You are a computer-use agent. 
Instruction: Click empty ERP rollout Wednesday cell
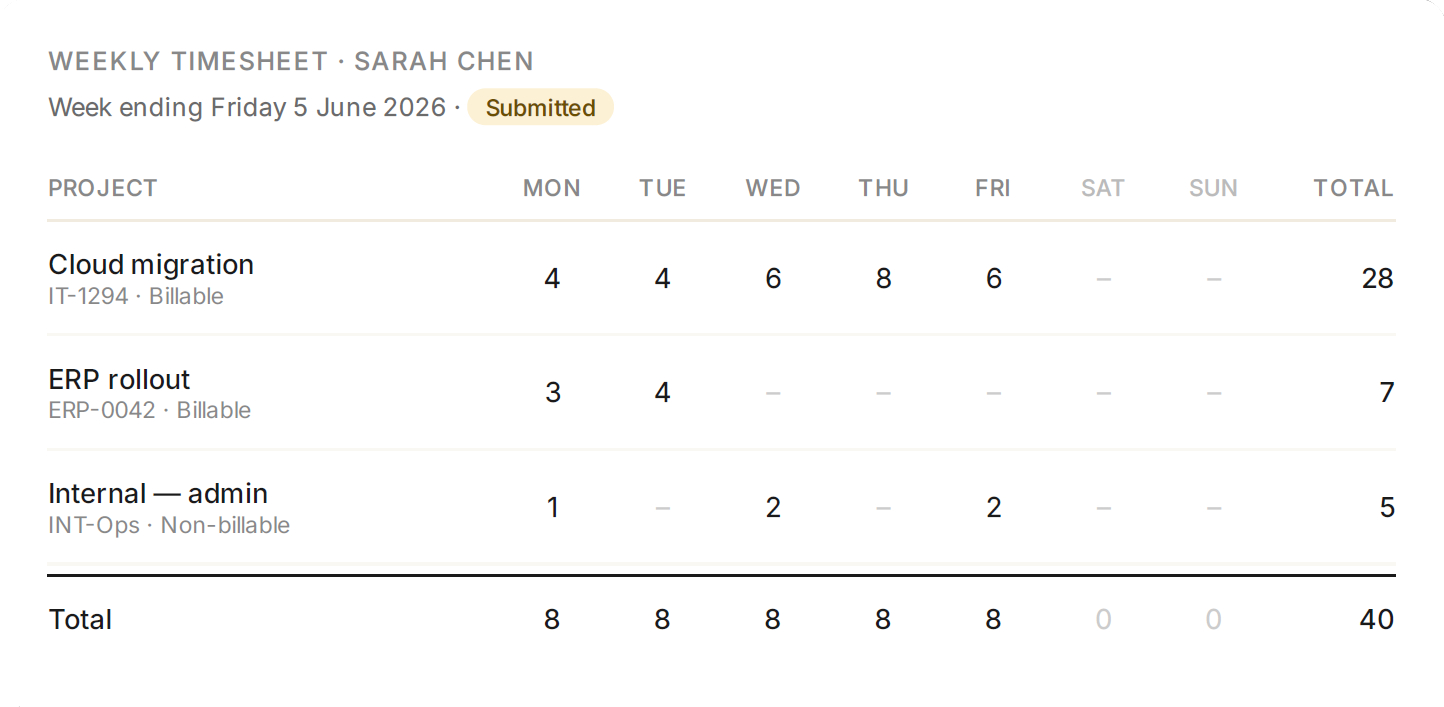(773, 393)
